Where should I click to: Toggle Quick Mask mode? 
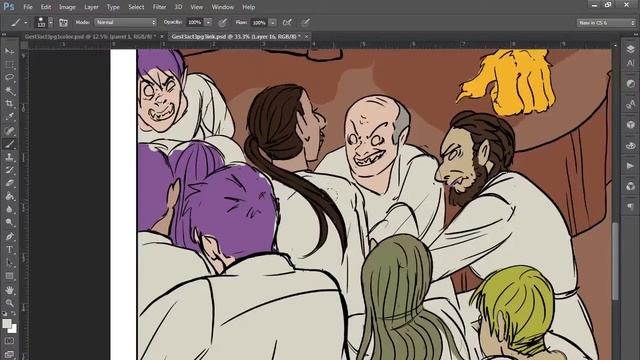[9, 340]
